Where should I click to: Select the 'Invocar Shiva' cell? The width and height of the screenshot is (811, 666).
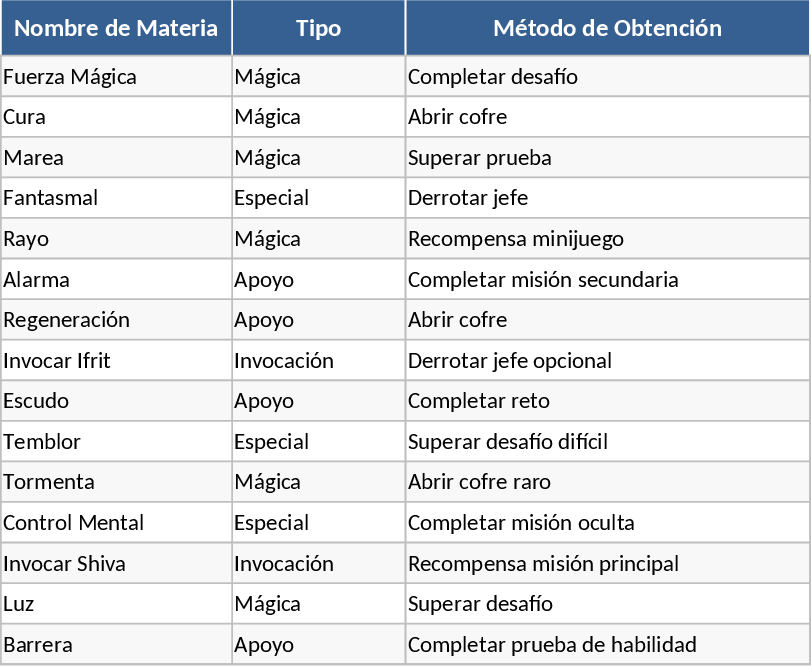tap(65, 564)
